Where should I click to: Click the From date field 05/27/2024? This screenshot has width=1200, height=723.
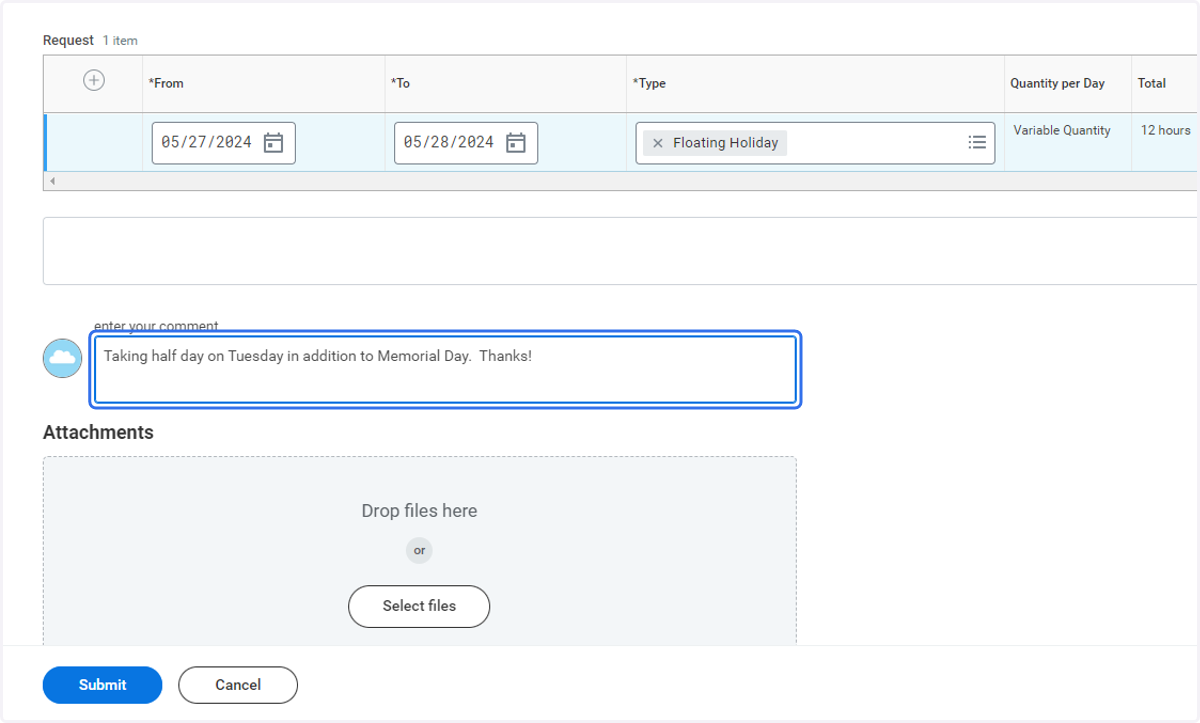pyautogui.click(x=223, y=143)
